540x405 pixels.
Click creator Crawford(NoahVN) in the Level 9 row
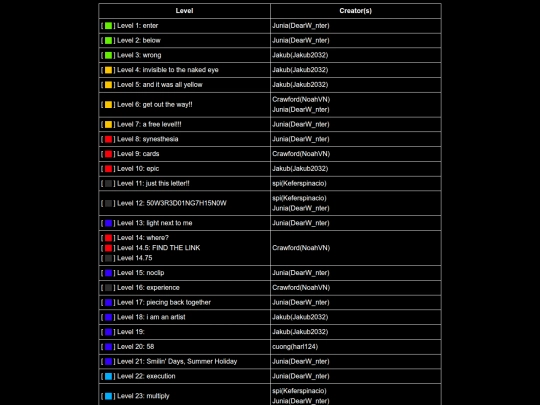301,154
